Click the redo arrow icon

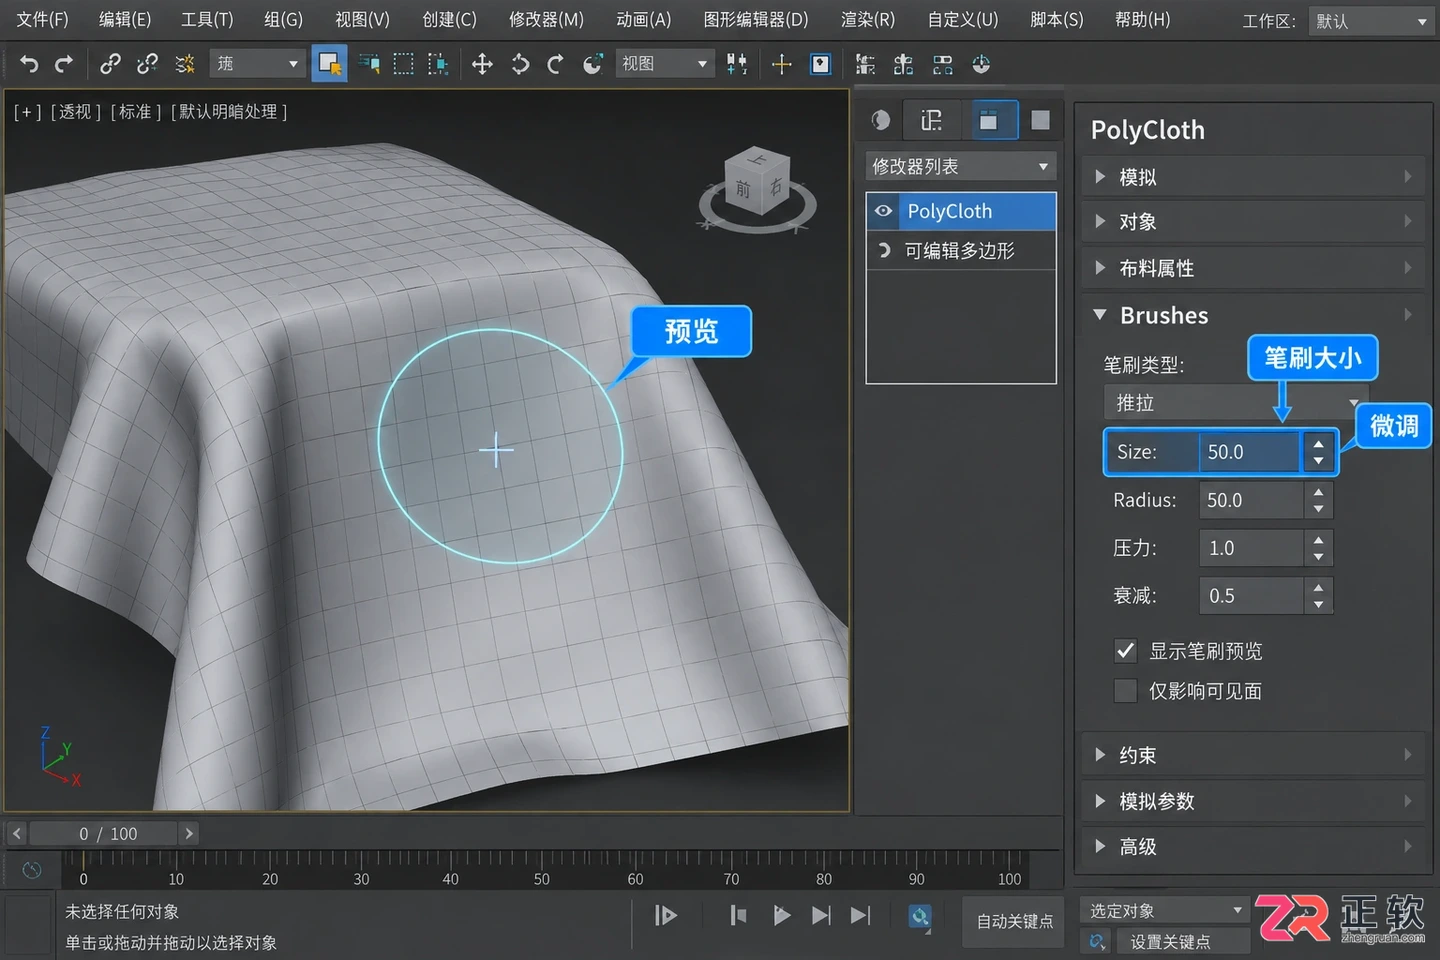[x=64, y=64]
